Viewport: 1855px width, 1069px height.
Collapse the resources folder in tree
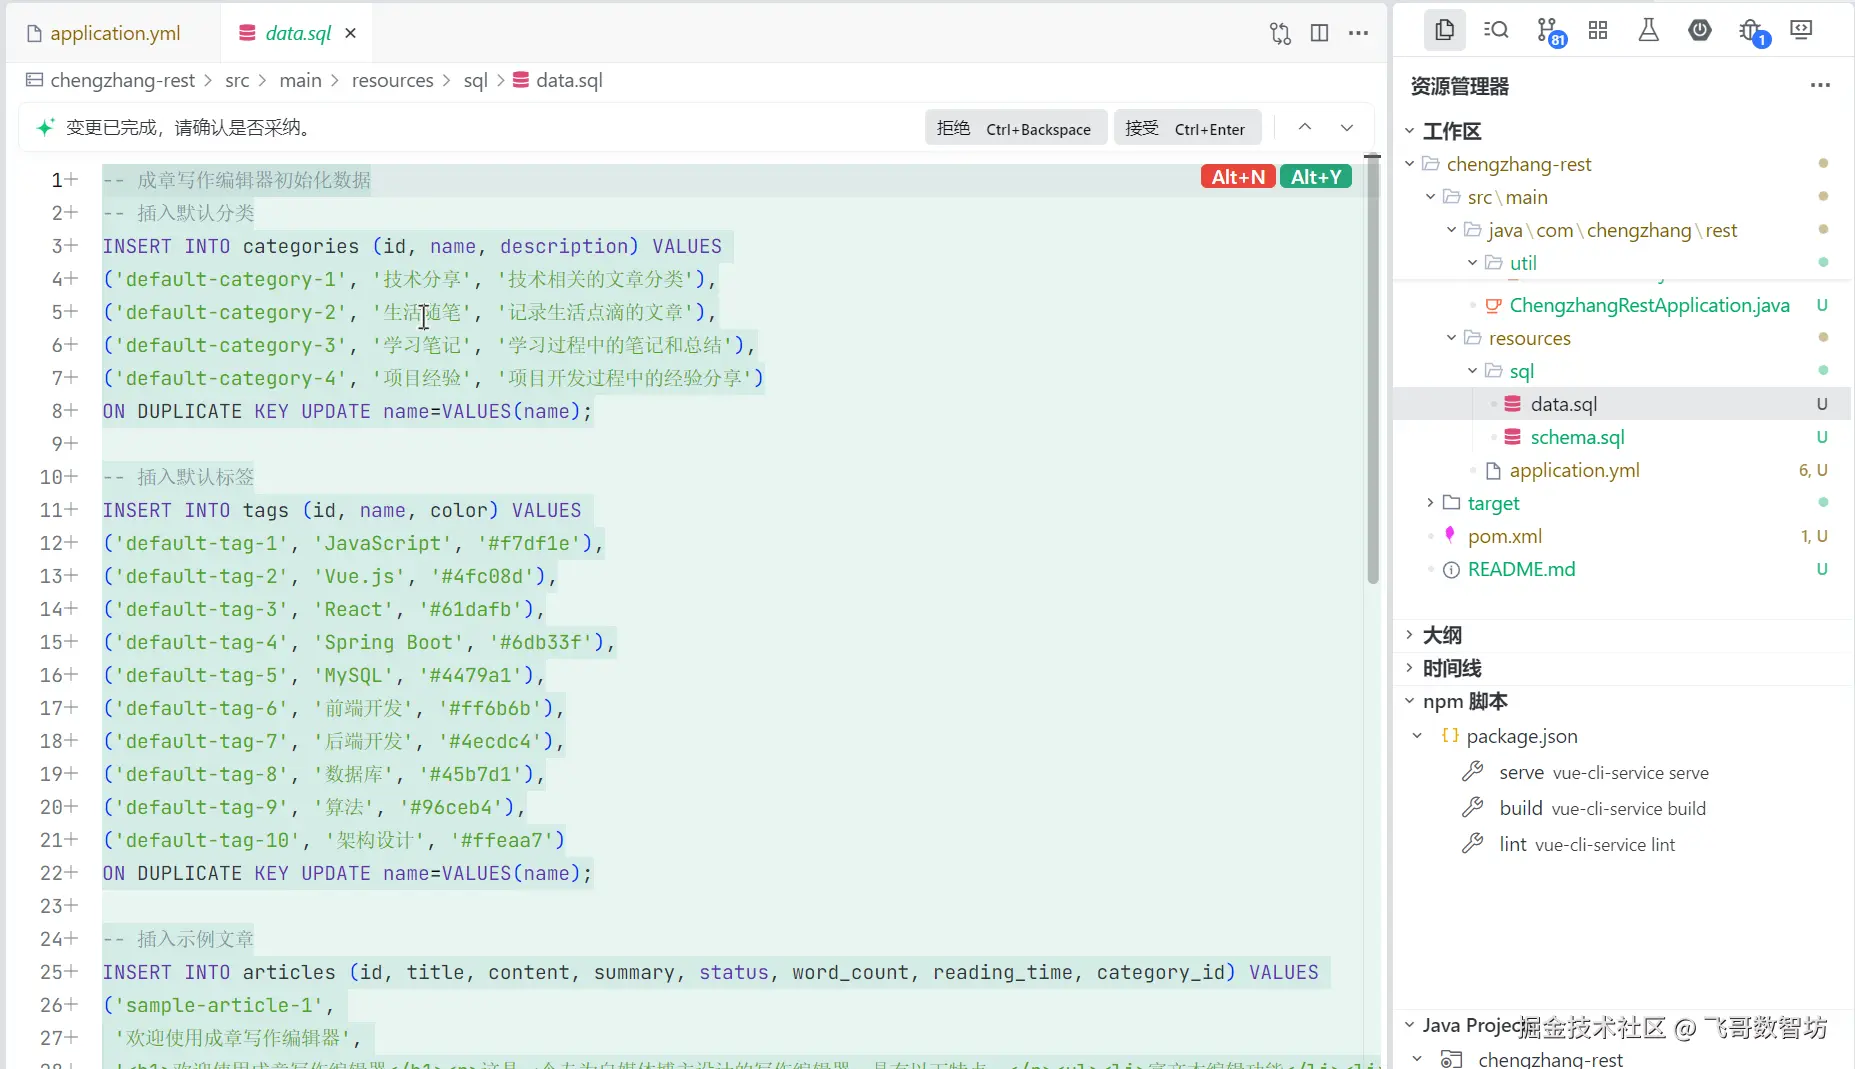(x=1451, y=338)
